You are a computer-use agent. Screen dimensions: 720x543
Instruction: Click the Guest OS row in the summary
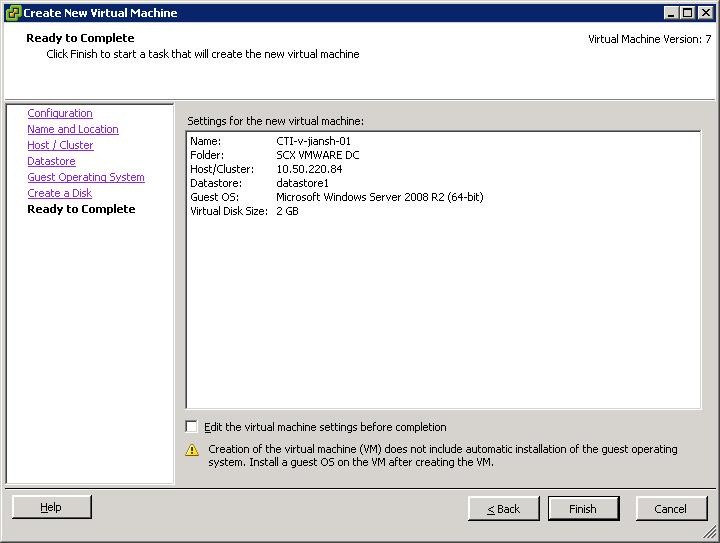[379, 198]
